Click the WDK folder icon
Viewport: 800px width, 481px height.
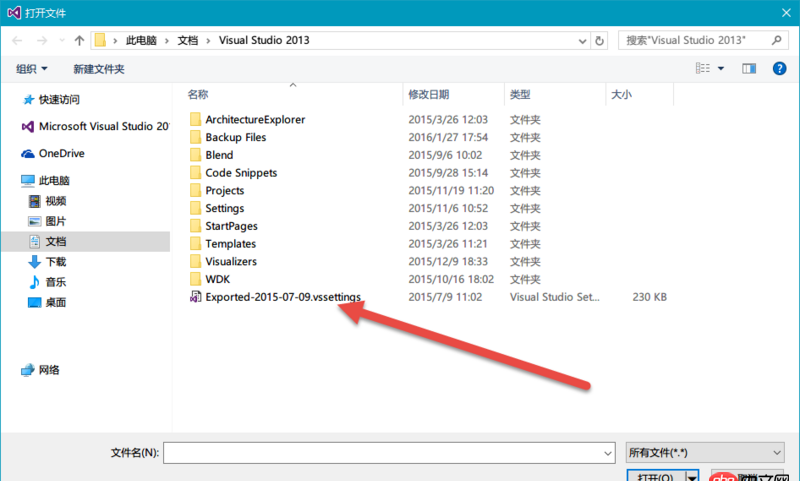click(195, 279)
